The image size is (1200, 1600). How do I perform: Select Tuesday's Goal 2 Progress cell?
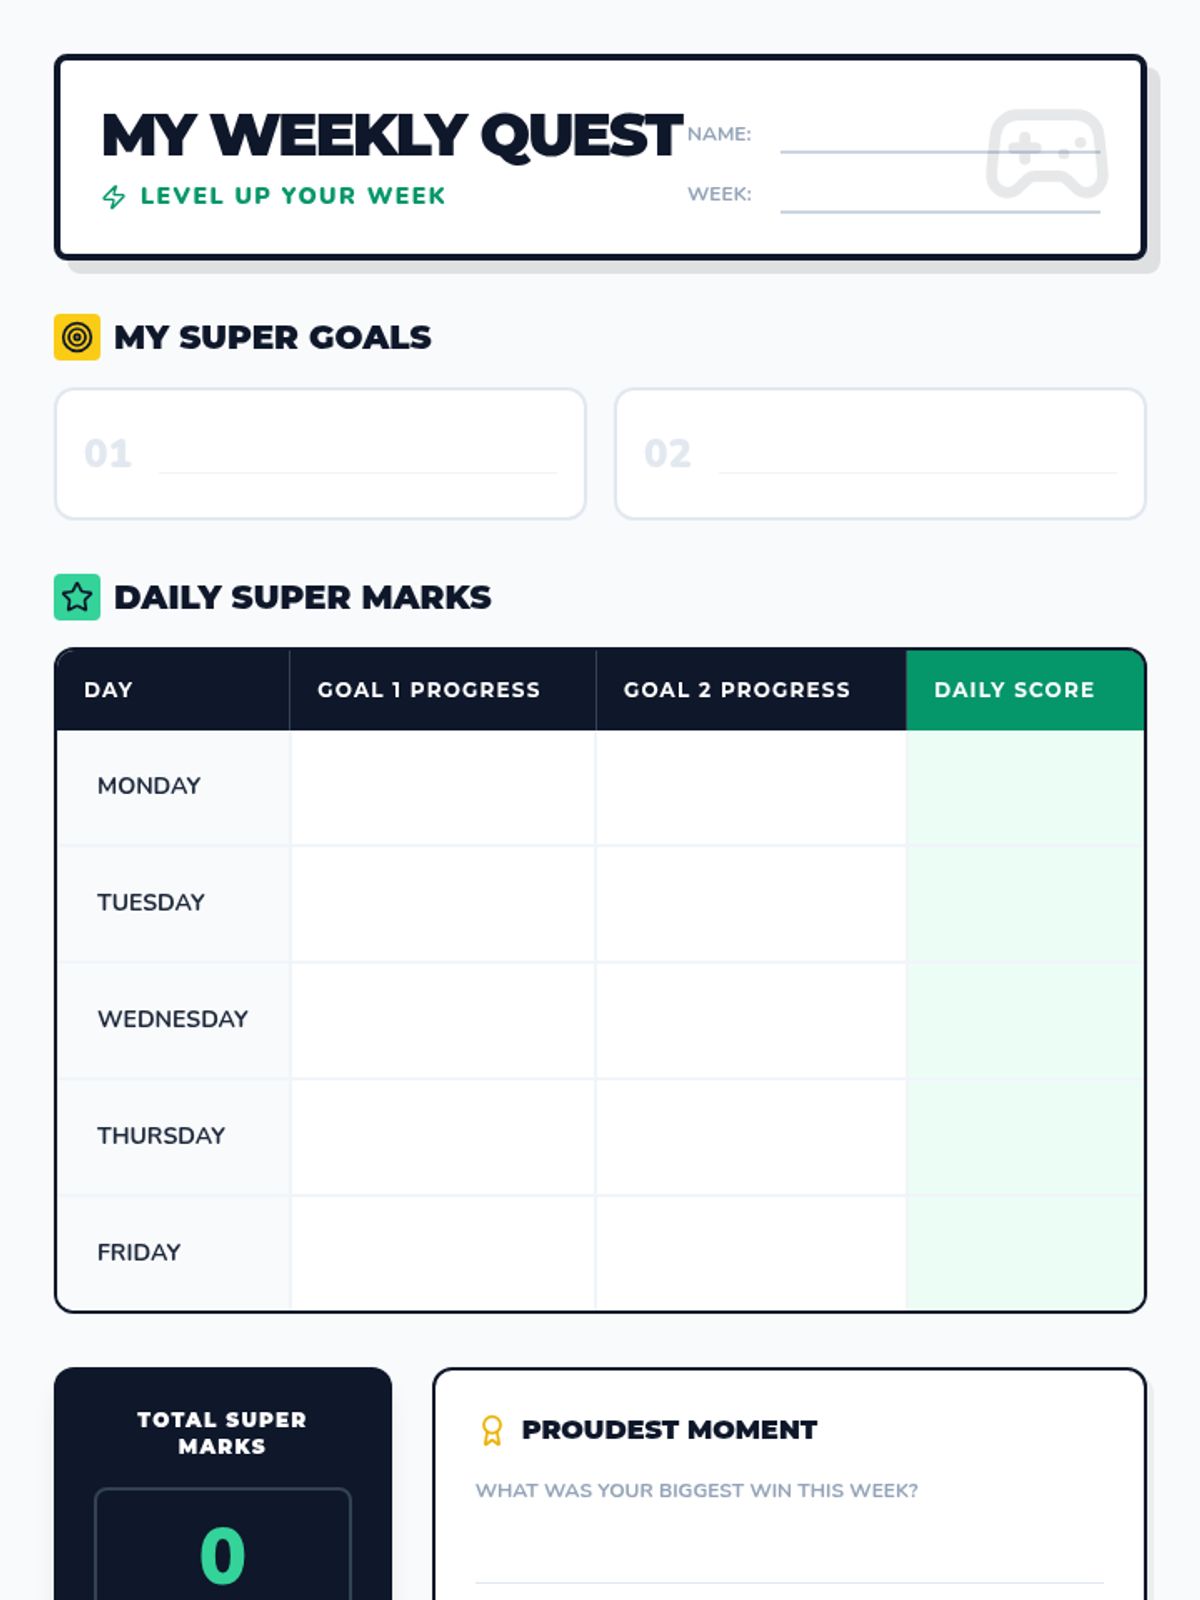click(750, 903)
